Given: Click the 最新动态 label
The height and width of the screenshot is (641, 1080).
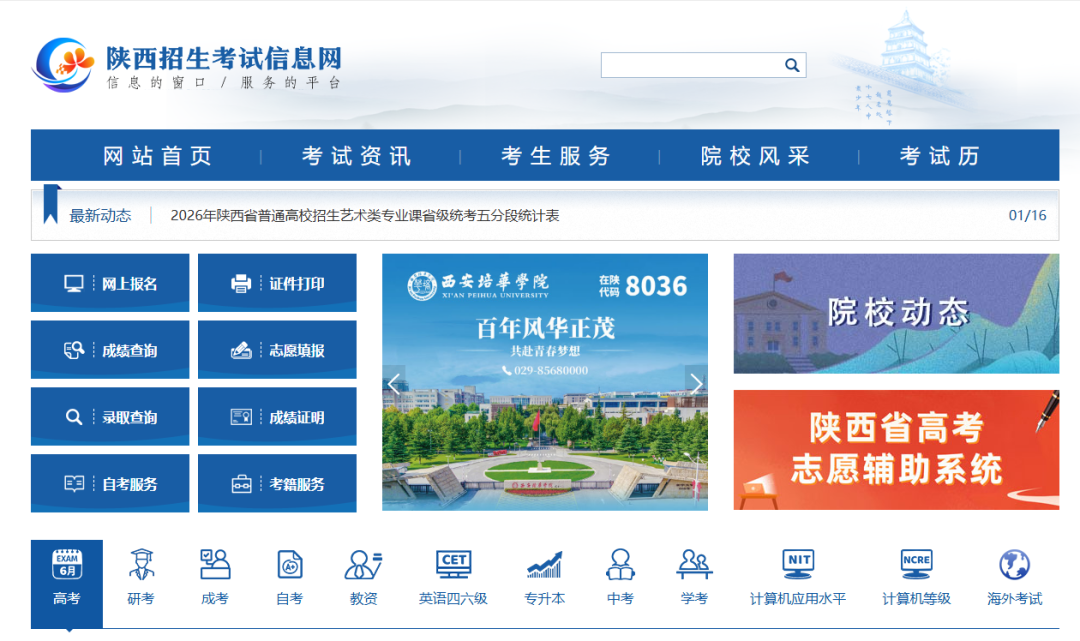Looking at the screenshot, I should click(x=100, y=216).
